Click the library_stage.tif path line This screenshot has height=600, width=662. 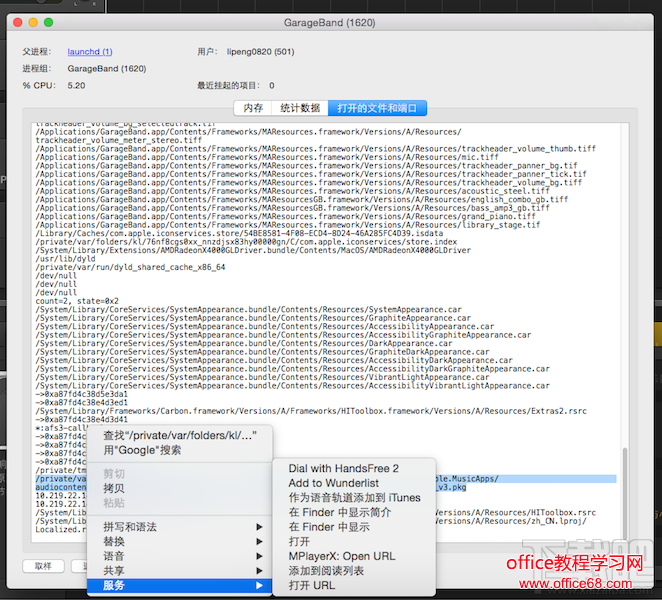pyautogui.click(x=288, y=225)
